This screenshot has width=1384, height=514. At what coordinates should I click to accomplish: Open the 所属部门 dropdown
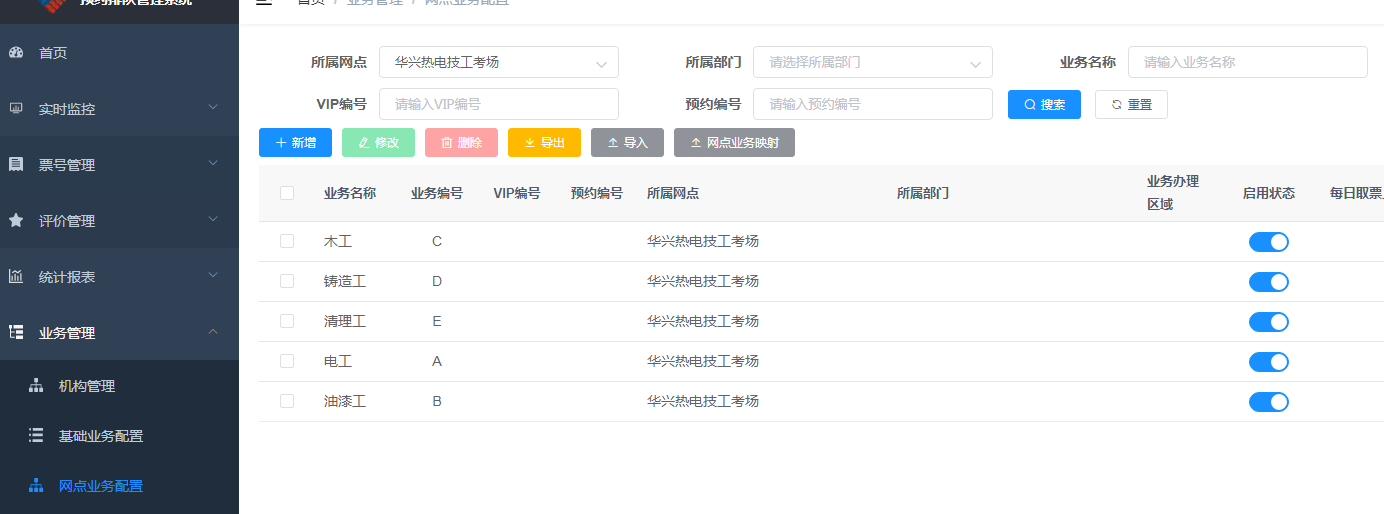(872, 62)
